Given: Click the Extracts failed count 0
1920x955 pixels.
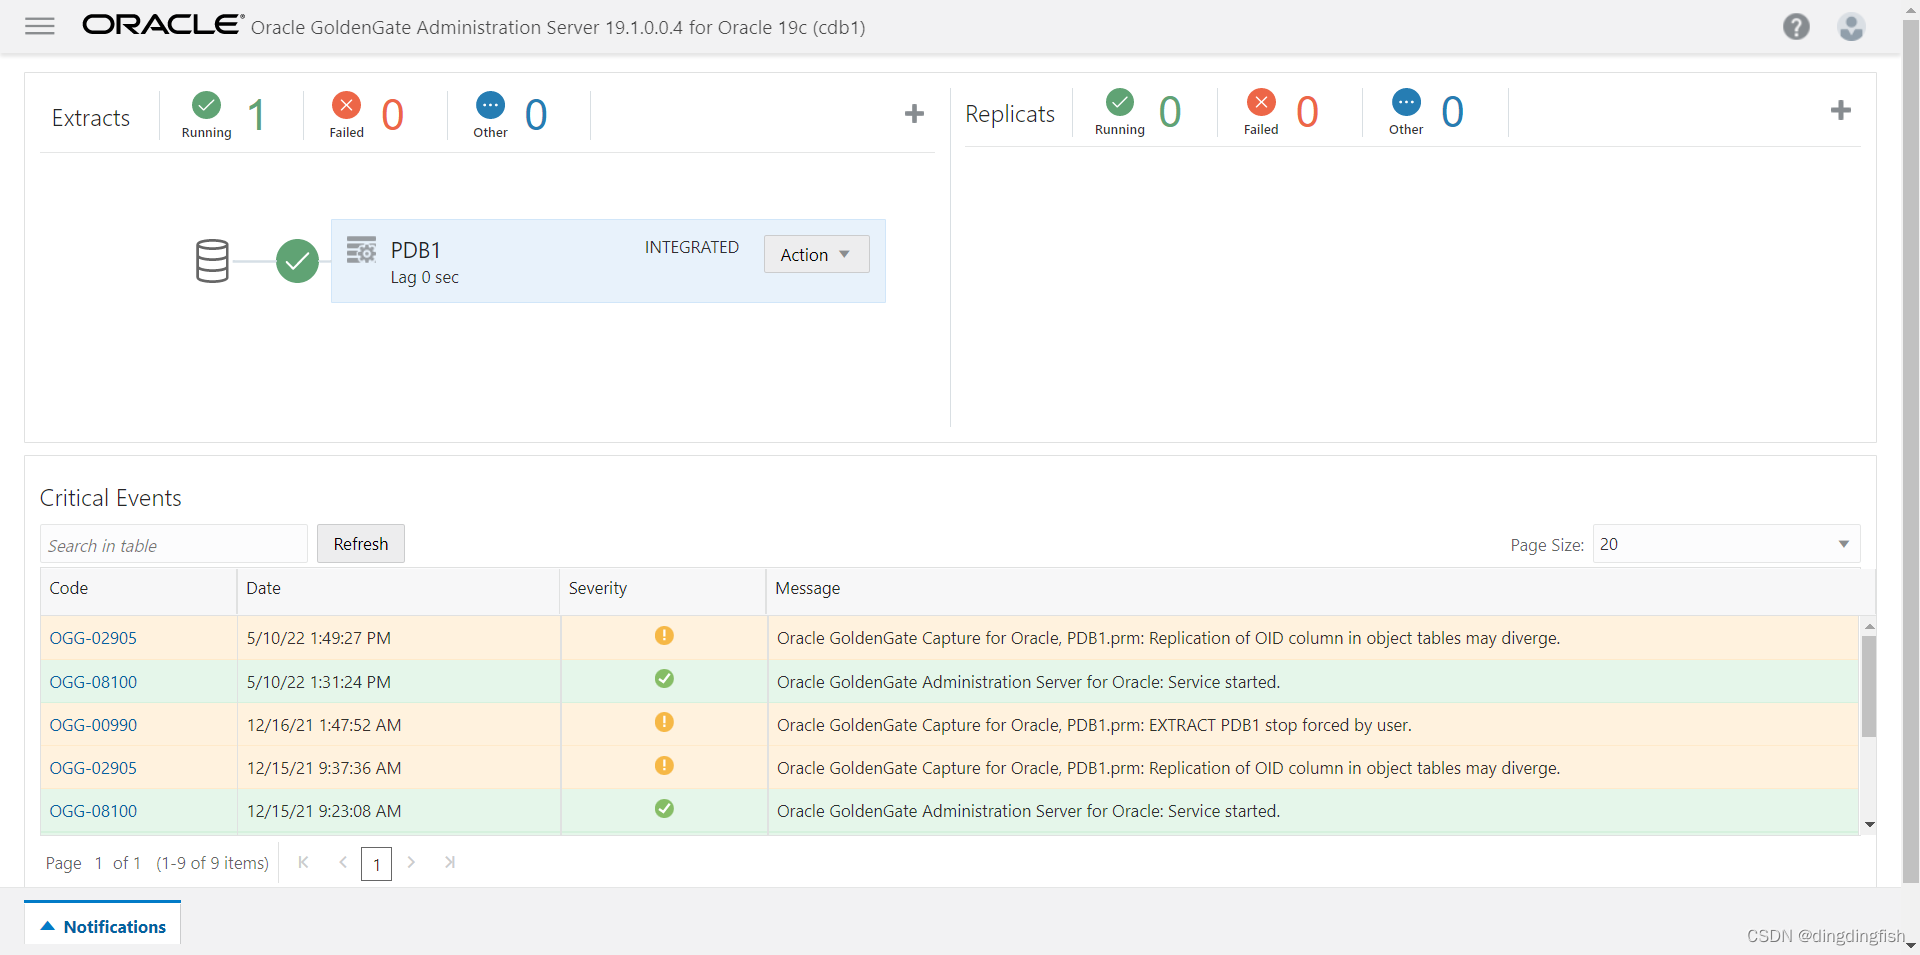Looking at the screenshot, I should 392,115.
